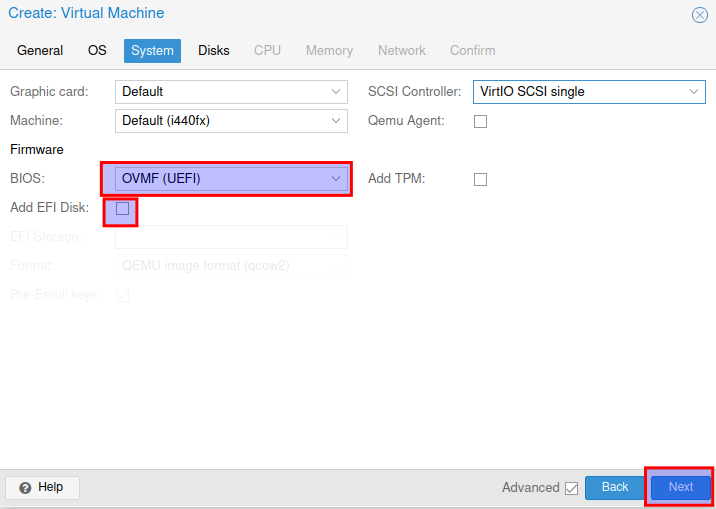Go to the OS tab

pyautogui.click(x=97, y=50)
